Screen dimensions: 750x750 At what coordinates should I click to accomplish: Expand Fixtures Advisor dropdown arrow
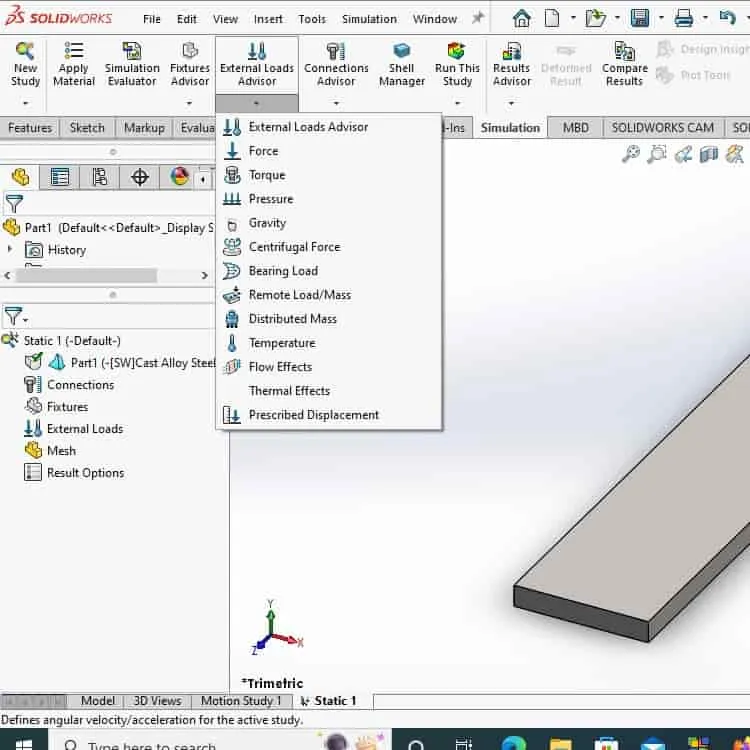[x=189, y=103]
